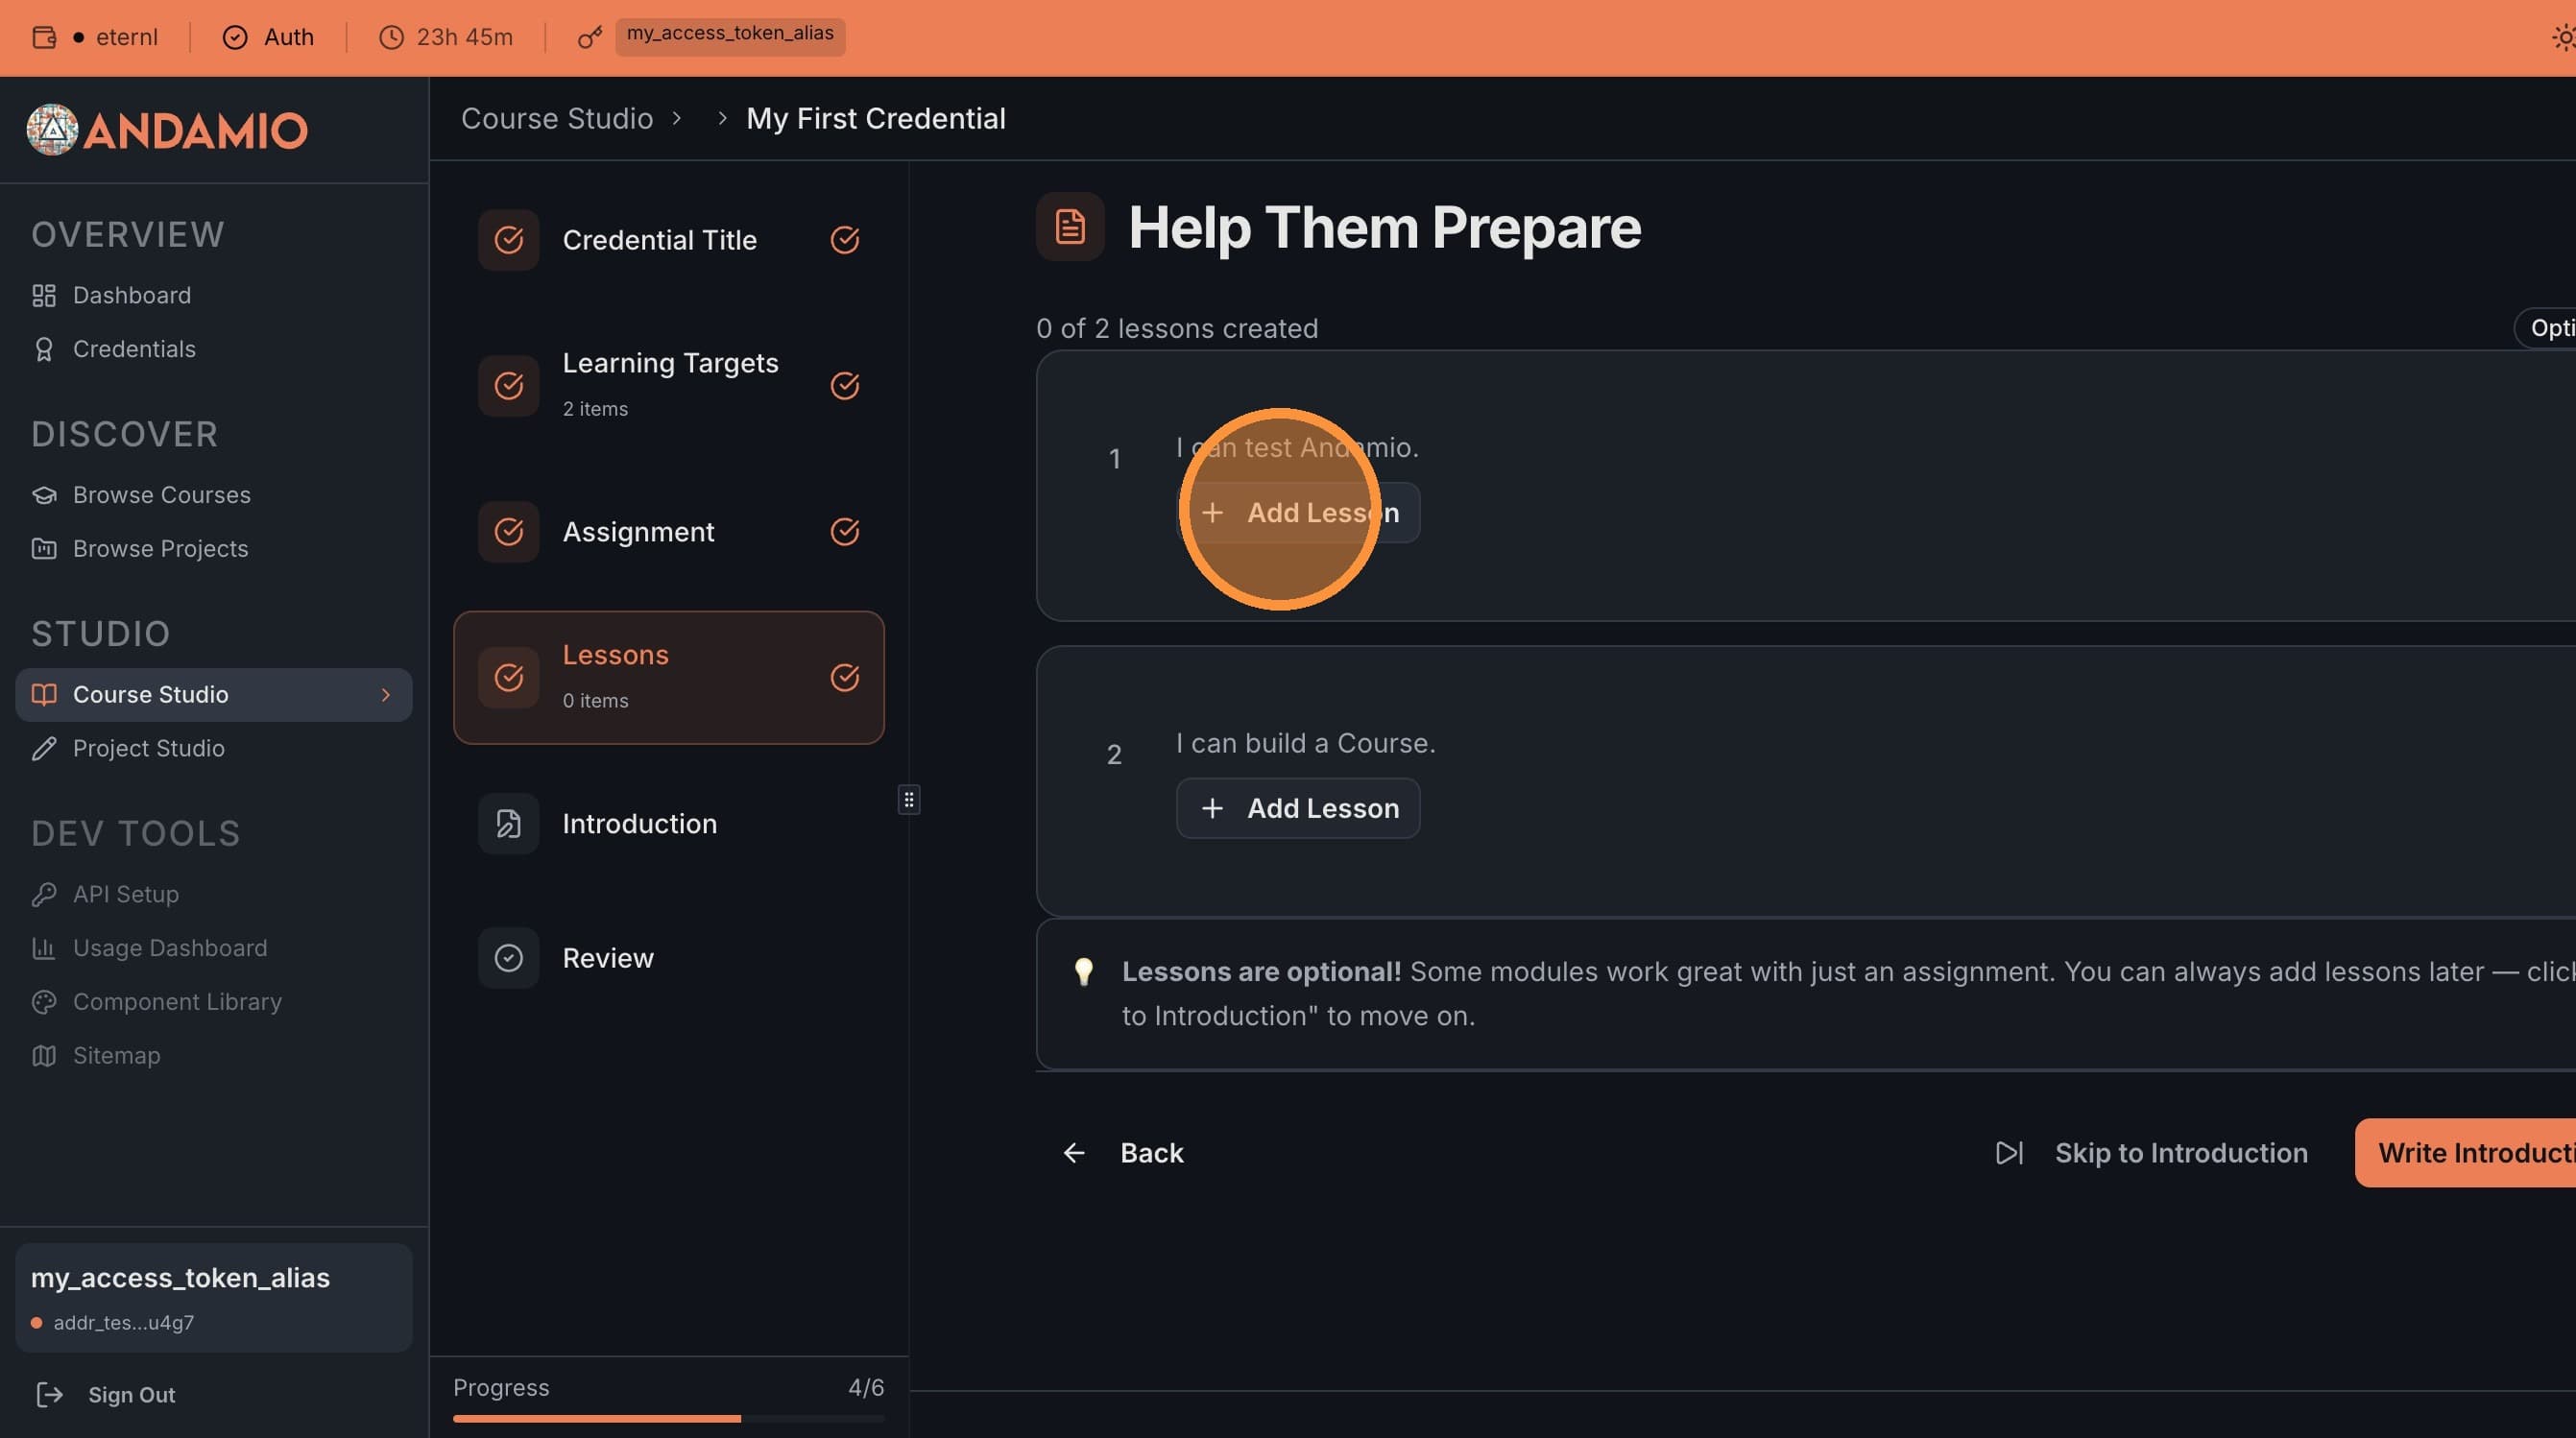Image resolution: width=2576 pixels, height=1438 pixels.
Task: Click the Credential Title completed checkmark
Action: point(845,240)
